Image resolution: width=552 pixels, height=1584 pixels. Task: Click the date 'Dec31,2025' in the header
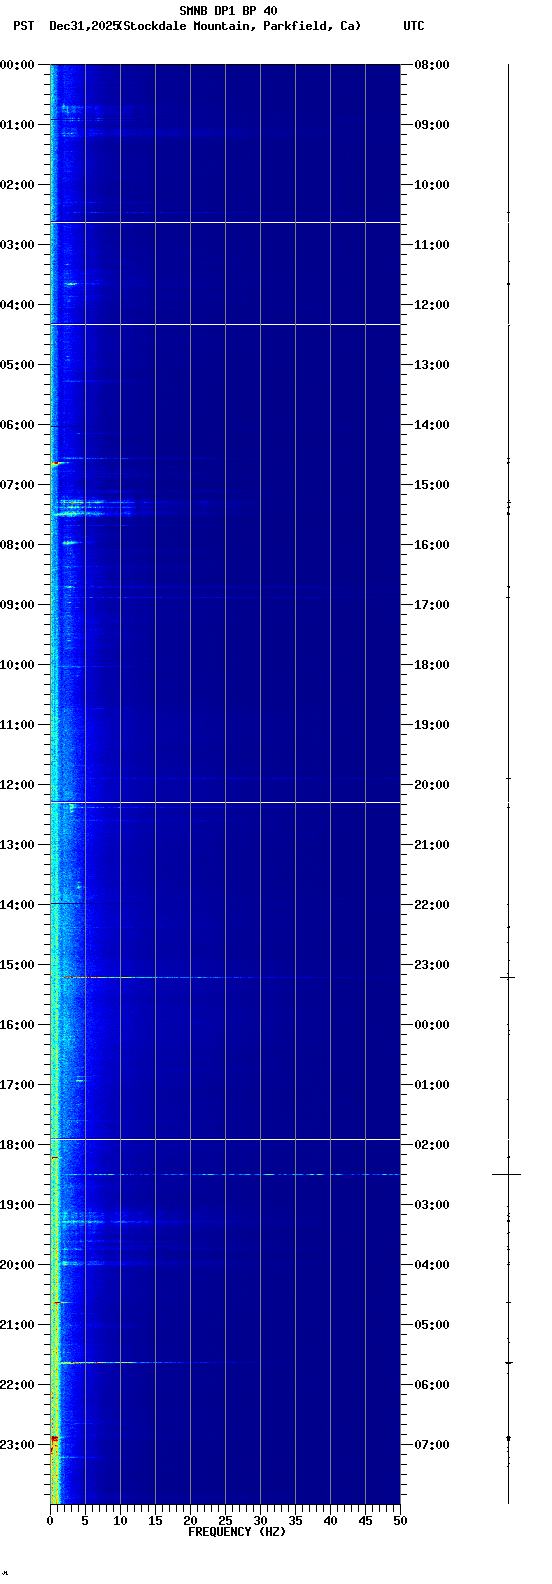tap(83, 26)
